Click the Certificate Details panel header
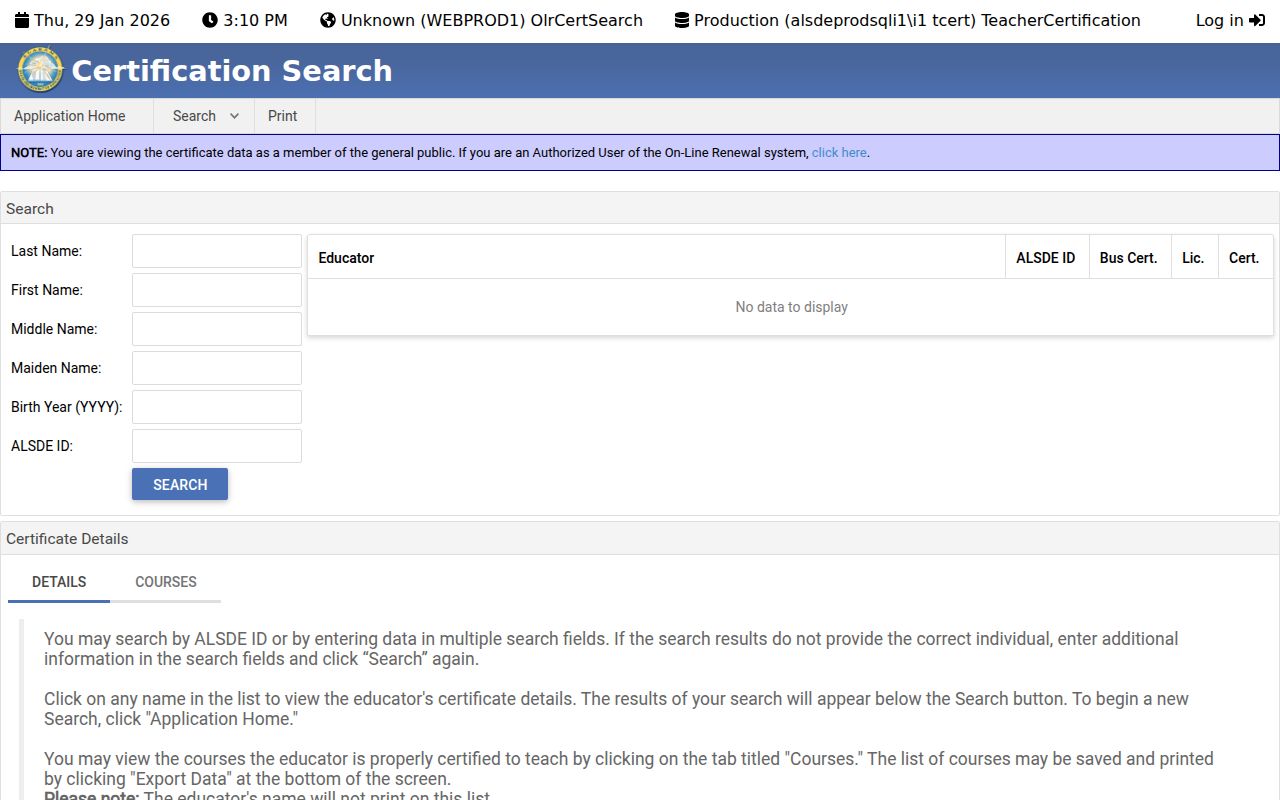Image resolution: width=1280 pixels, height=800 pixels. (640, 538)
